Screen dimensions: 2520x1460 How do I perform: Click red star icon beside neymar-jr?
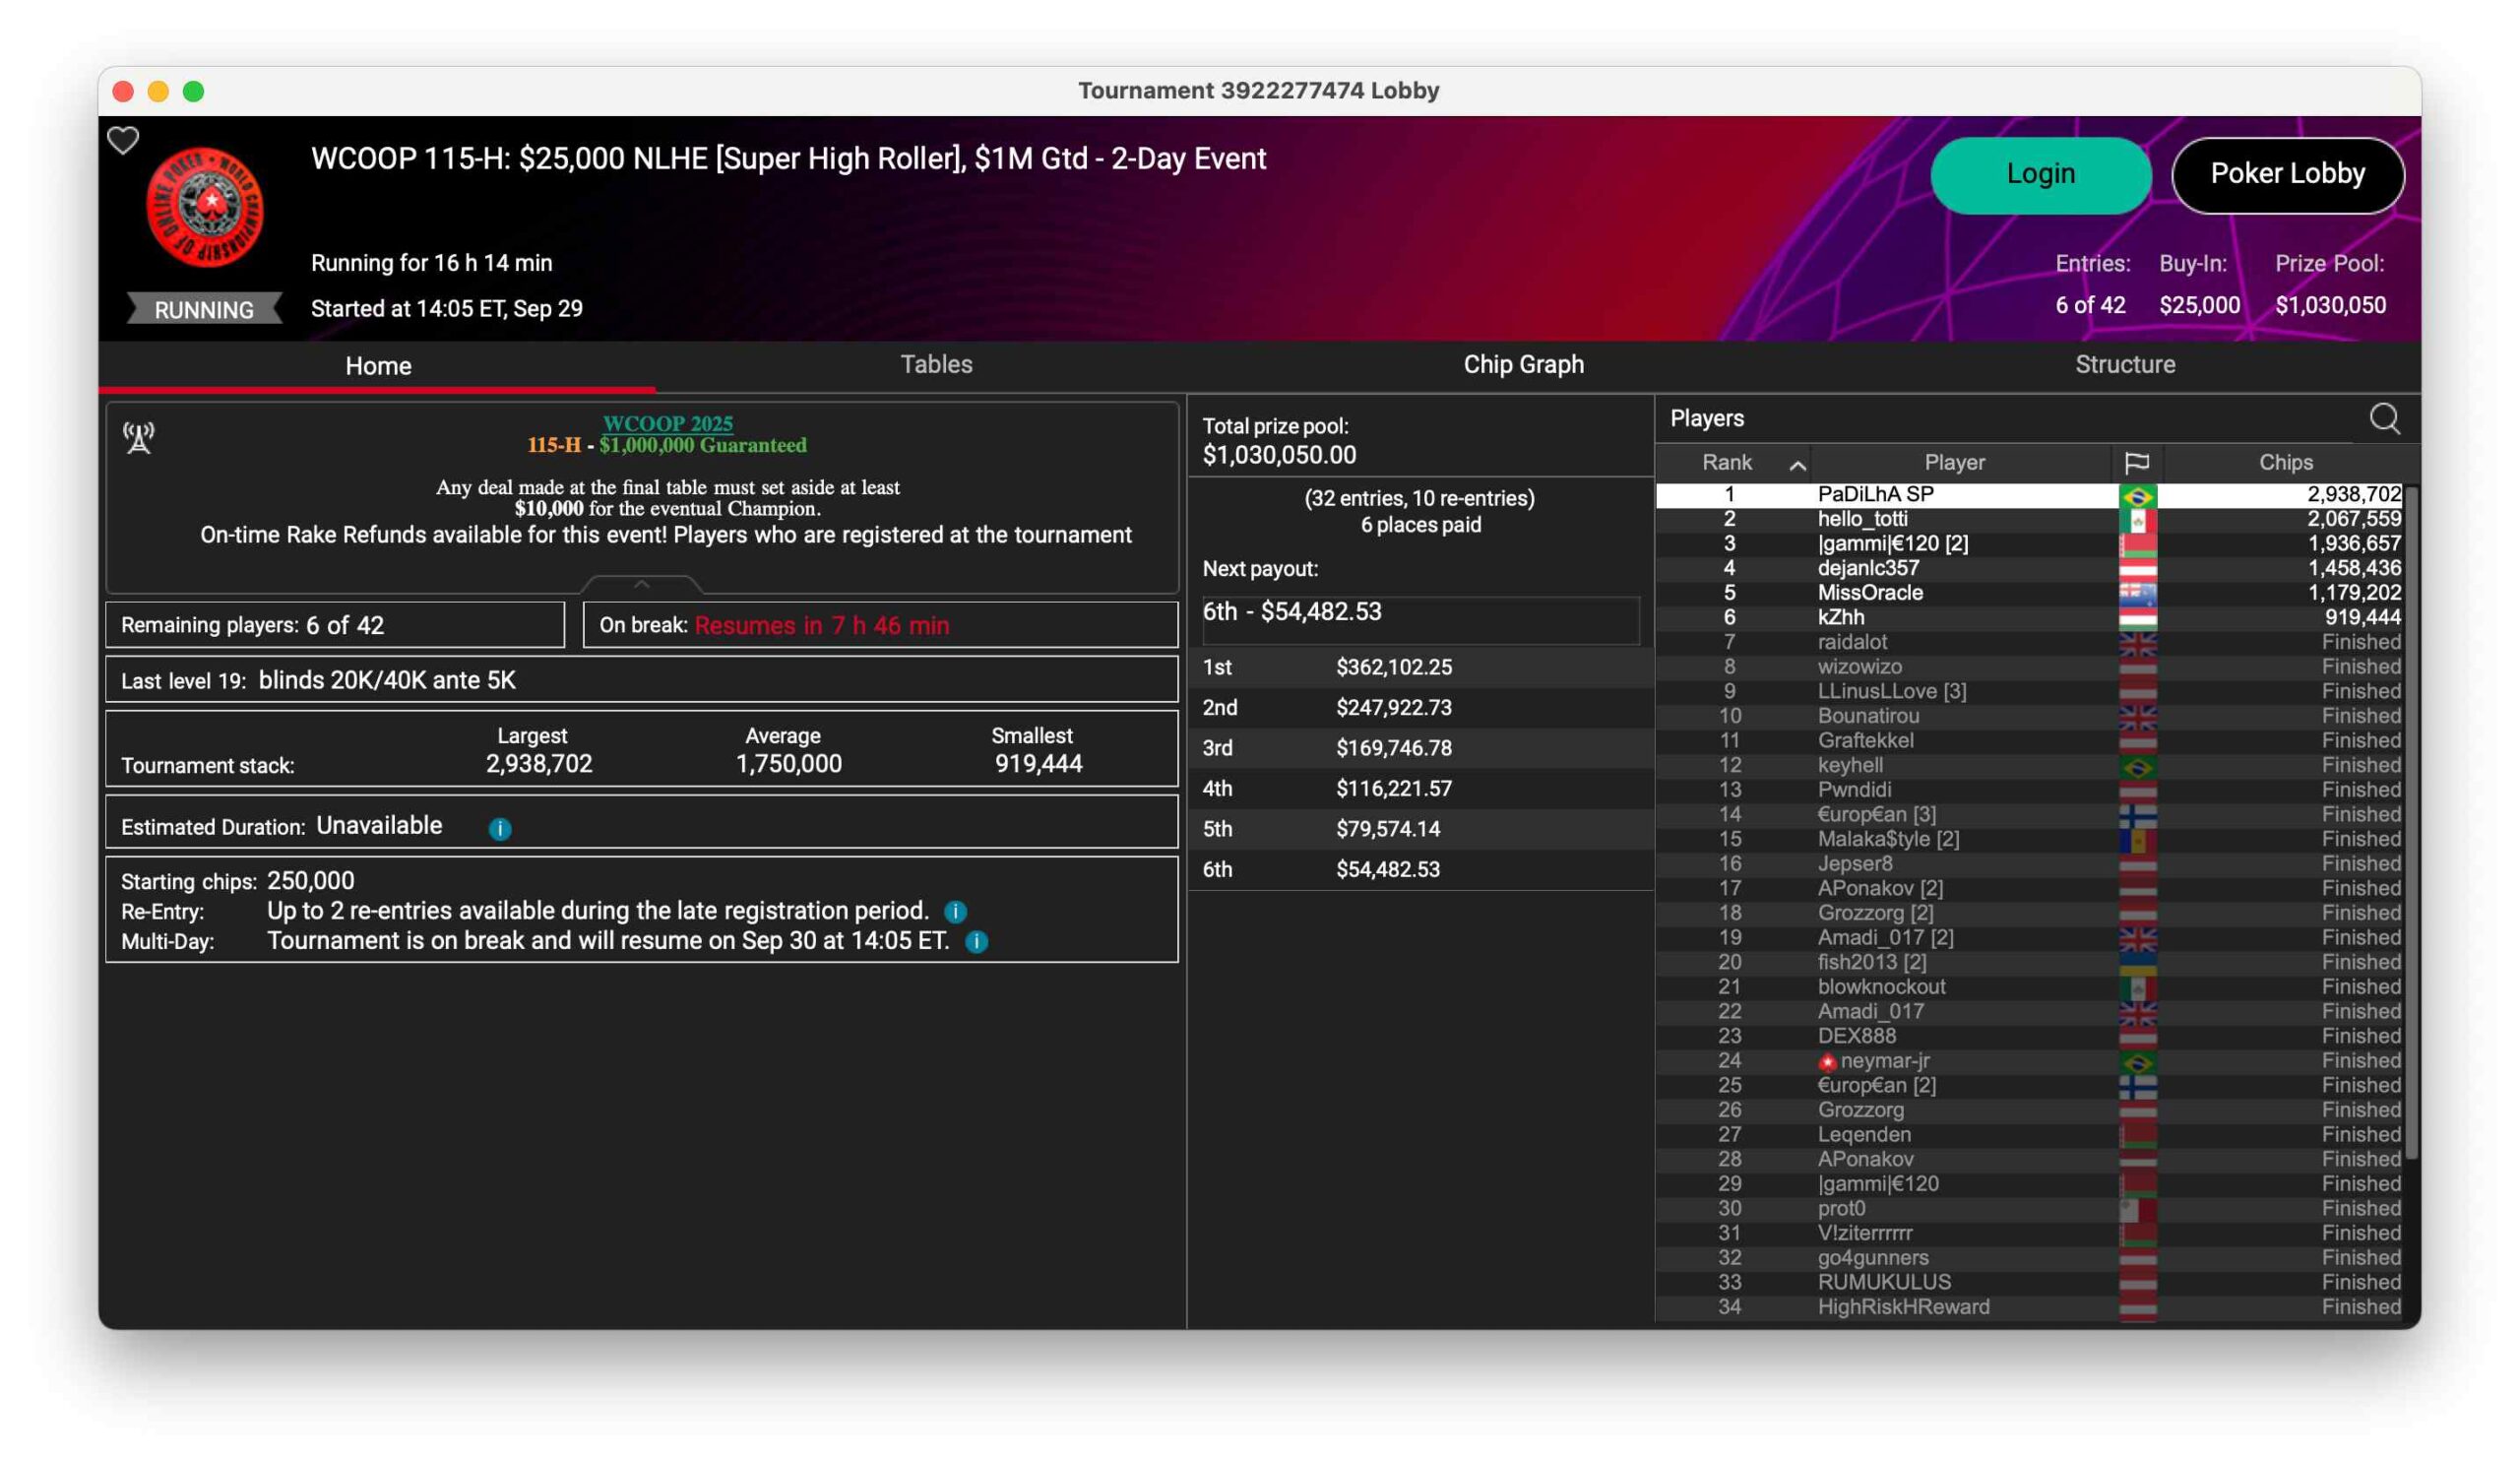1827,1061
